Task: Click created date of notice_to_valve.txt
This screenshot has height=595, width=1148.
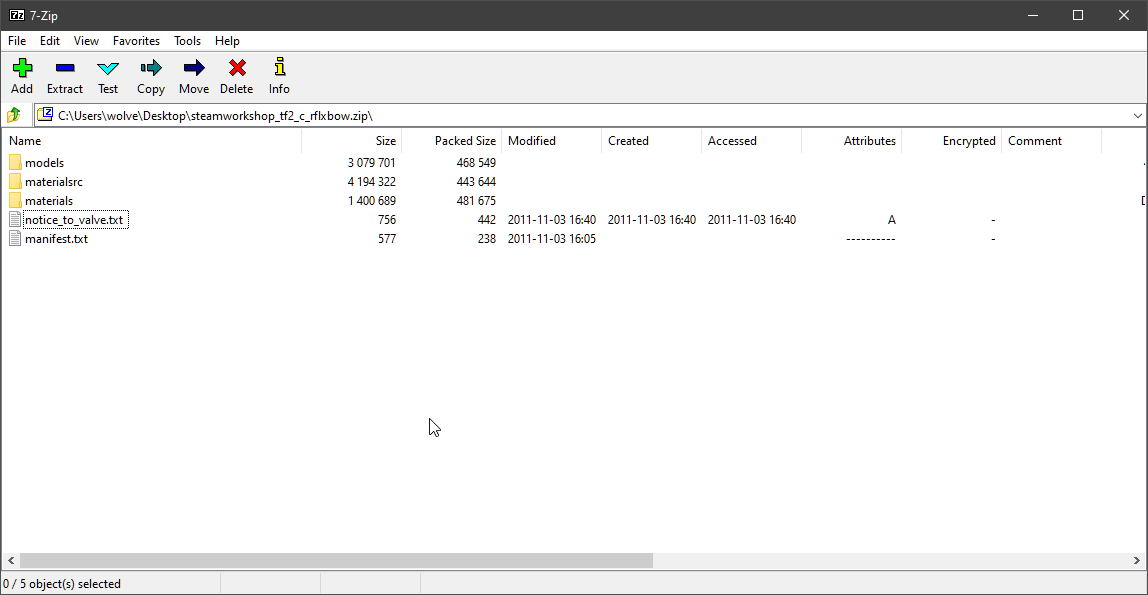Action: click(x=652, y=220)
